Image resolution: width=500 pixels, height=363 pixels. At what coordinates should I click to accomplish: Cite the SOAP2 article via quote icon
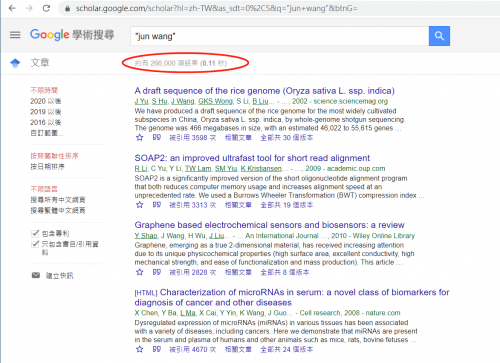click(157, 205)
